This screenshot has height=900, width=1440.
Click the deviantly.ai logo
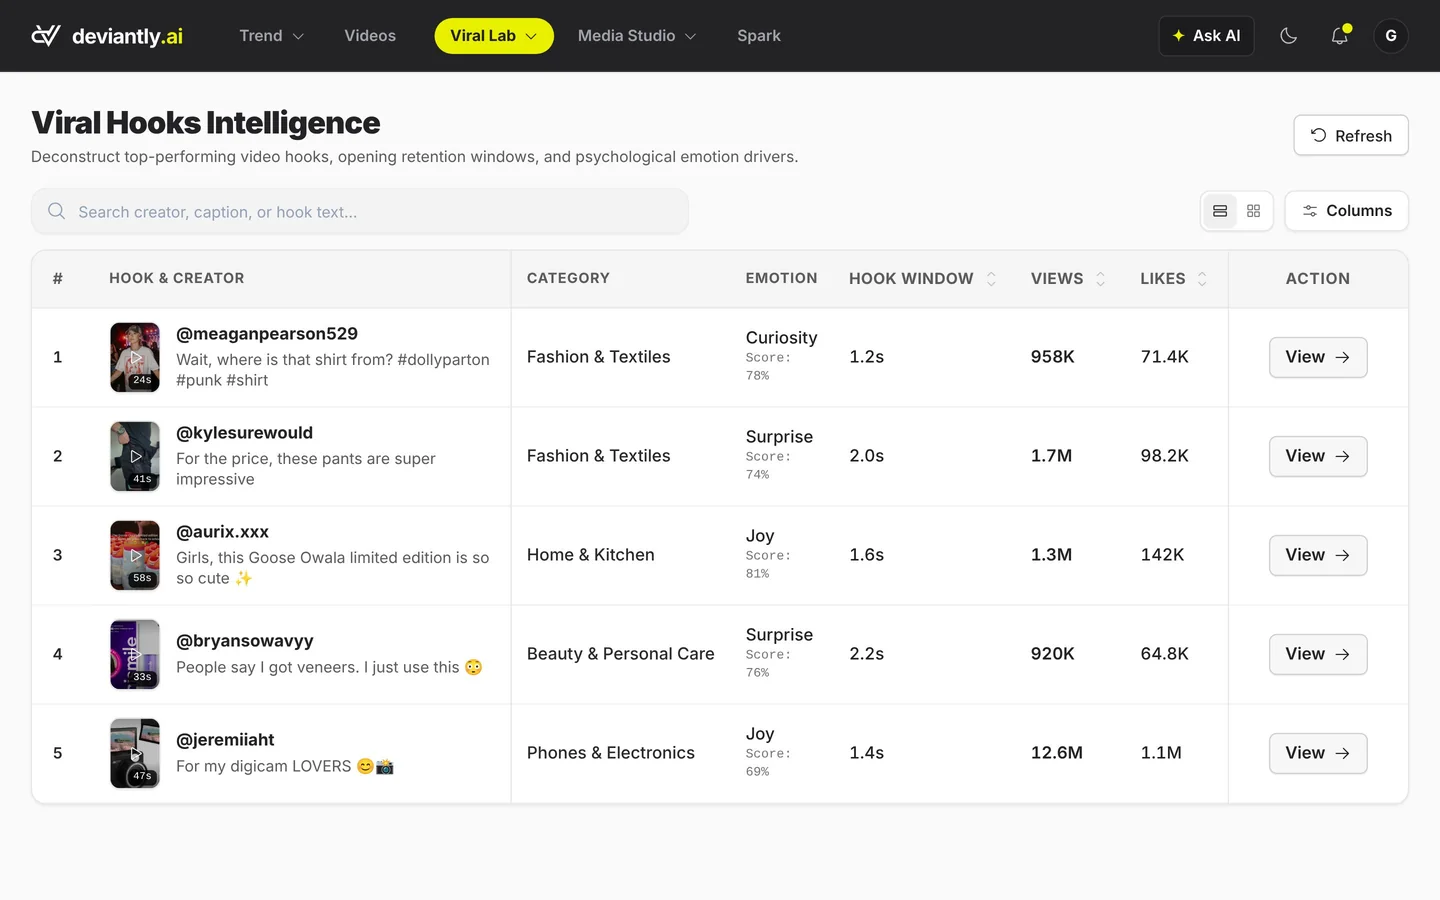click(x=107, y=36)
